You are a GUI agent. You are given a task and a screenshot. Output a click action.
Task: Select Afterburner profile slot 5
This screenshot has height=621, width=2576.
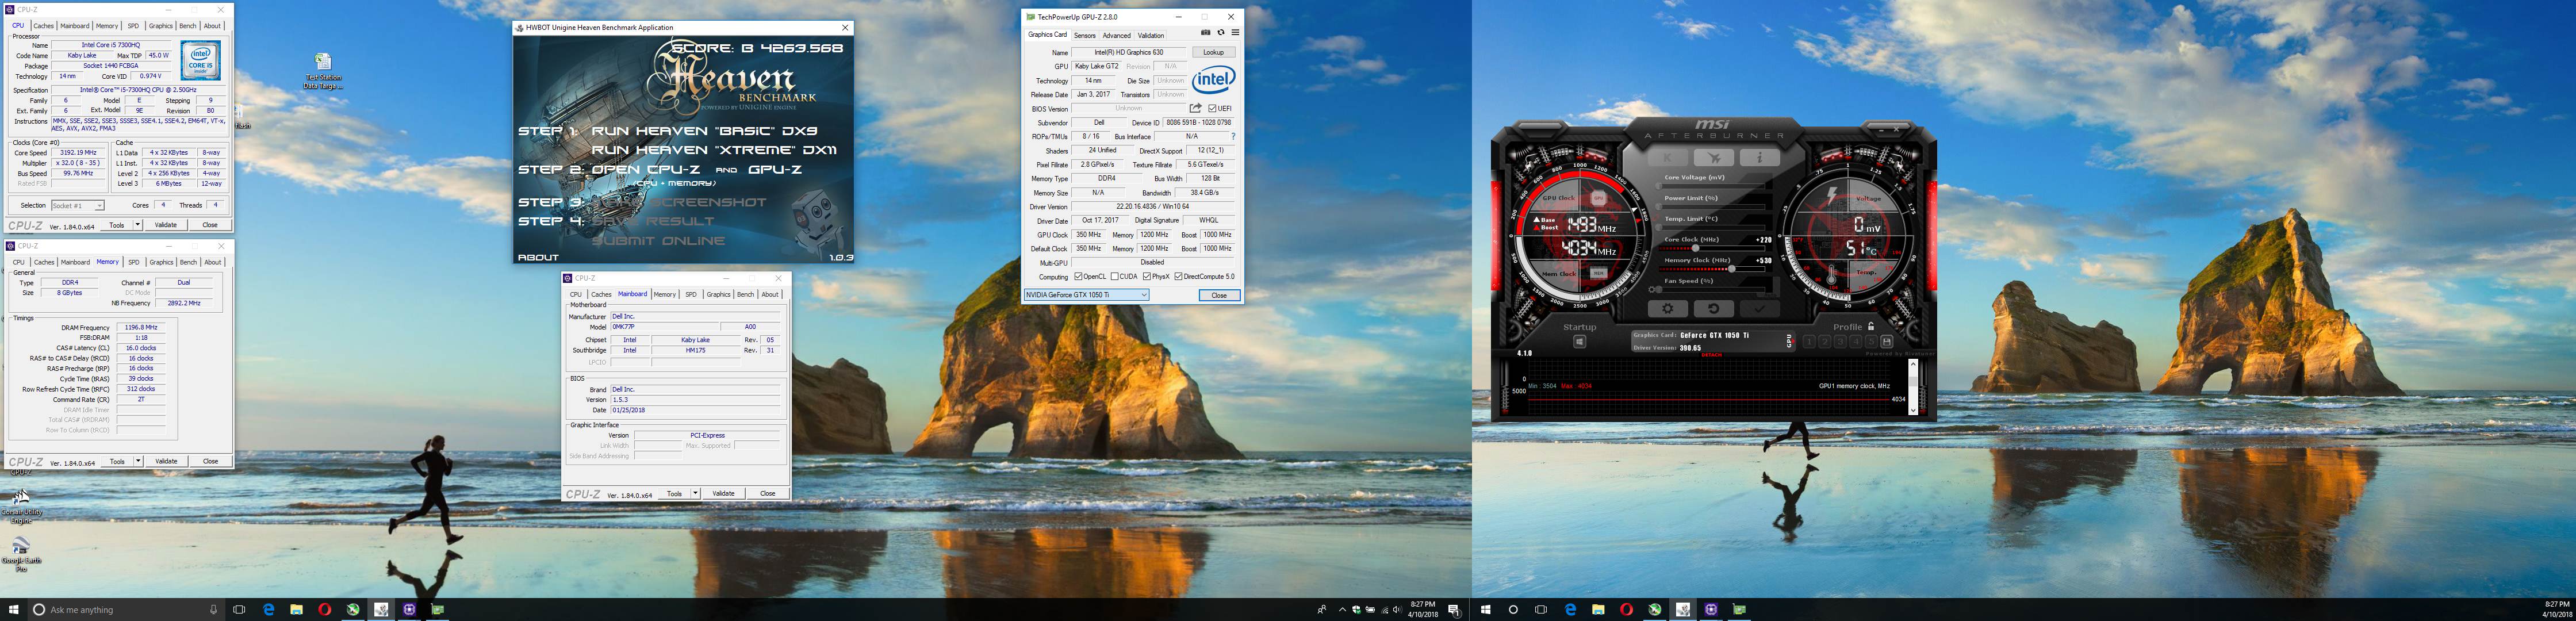[x=1871, y=342]
